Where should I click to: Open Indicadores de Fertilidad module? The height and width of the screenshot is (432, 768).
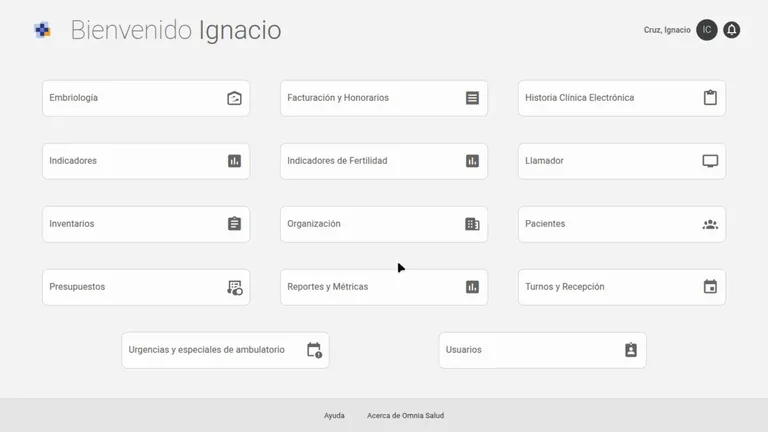(x=384, y=161)
